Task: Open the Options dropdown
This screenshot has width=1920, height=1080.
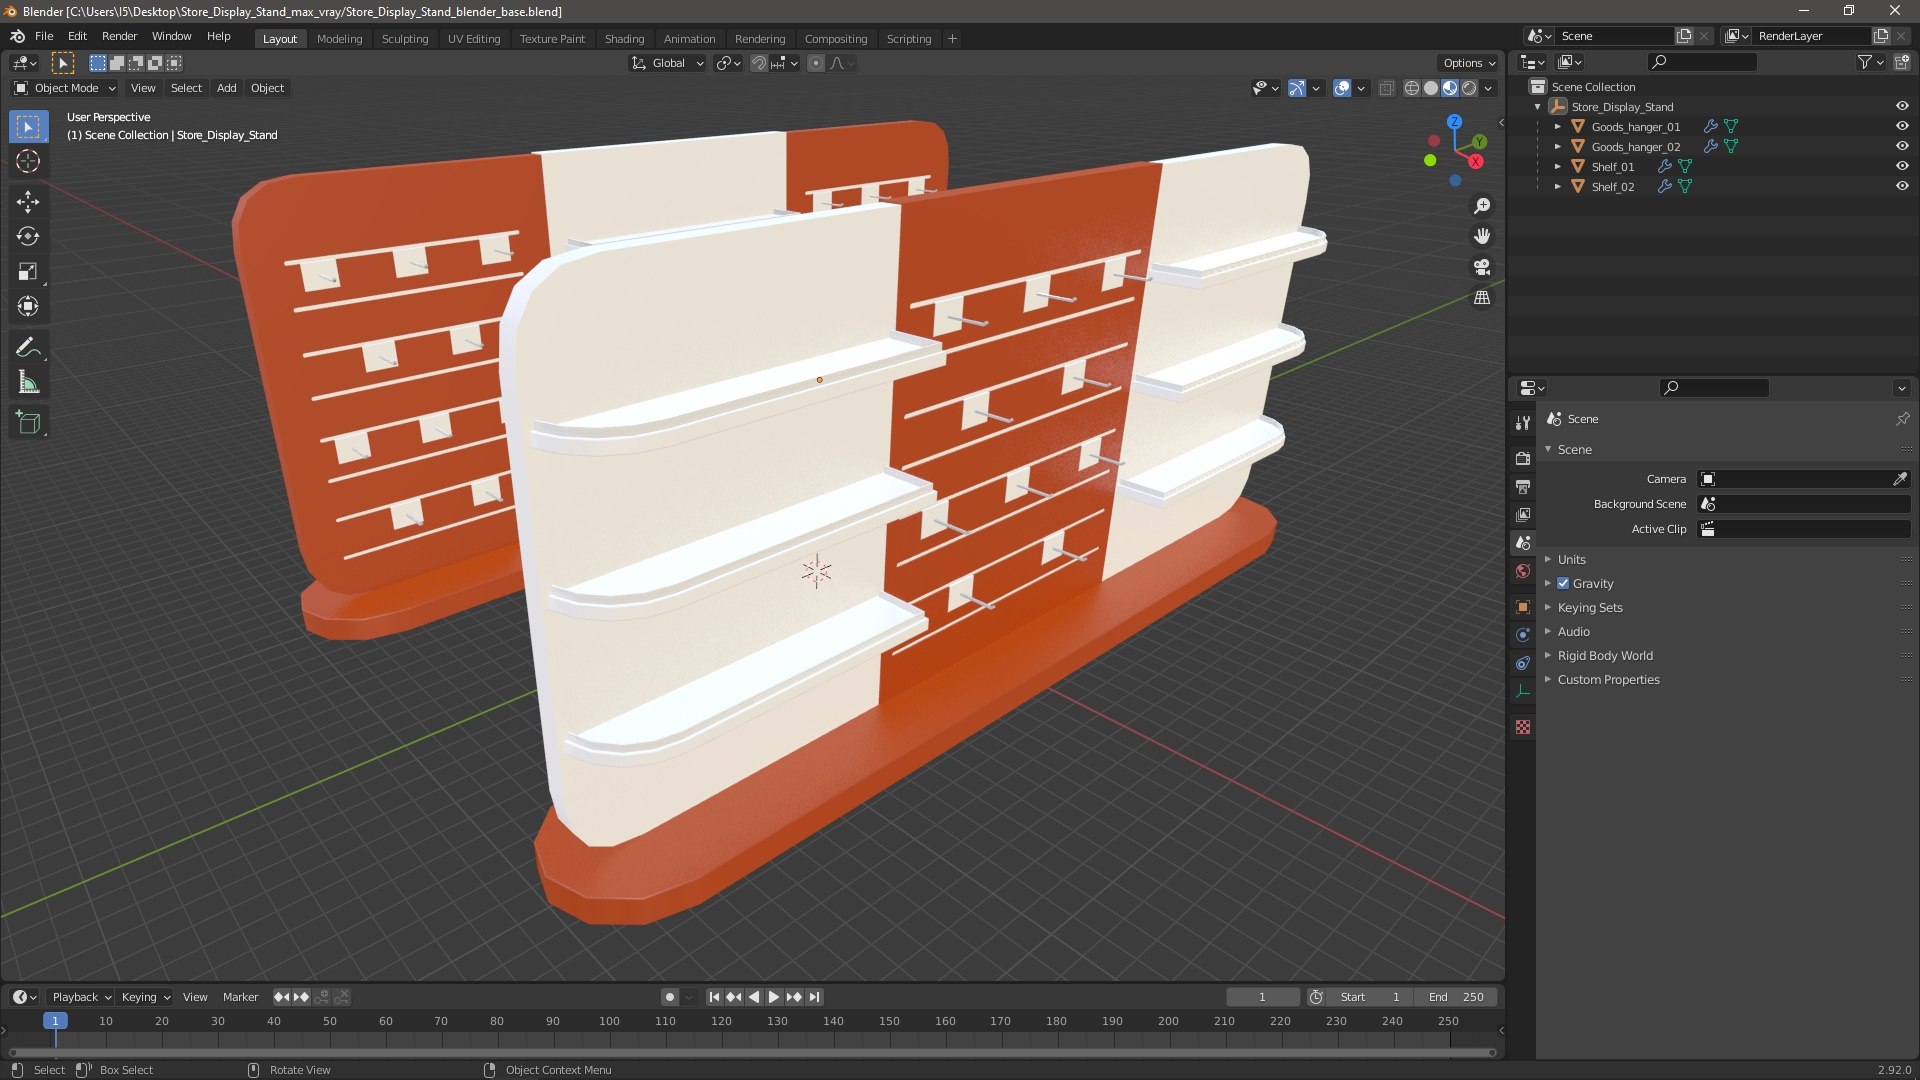Action: tap(1469, 63)
